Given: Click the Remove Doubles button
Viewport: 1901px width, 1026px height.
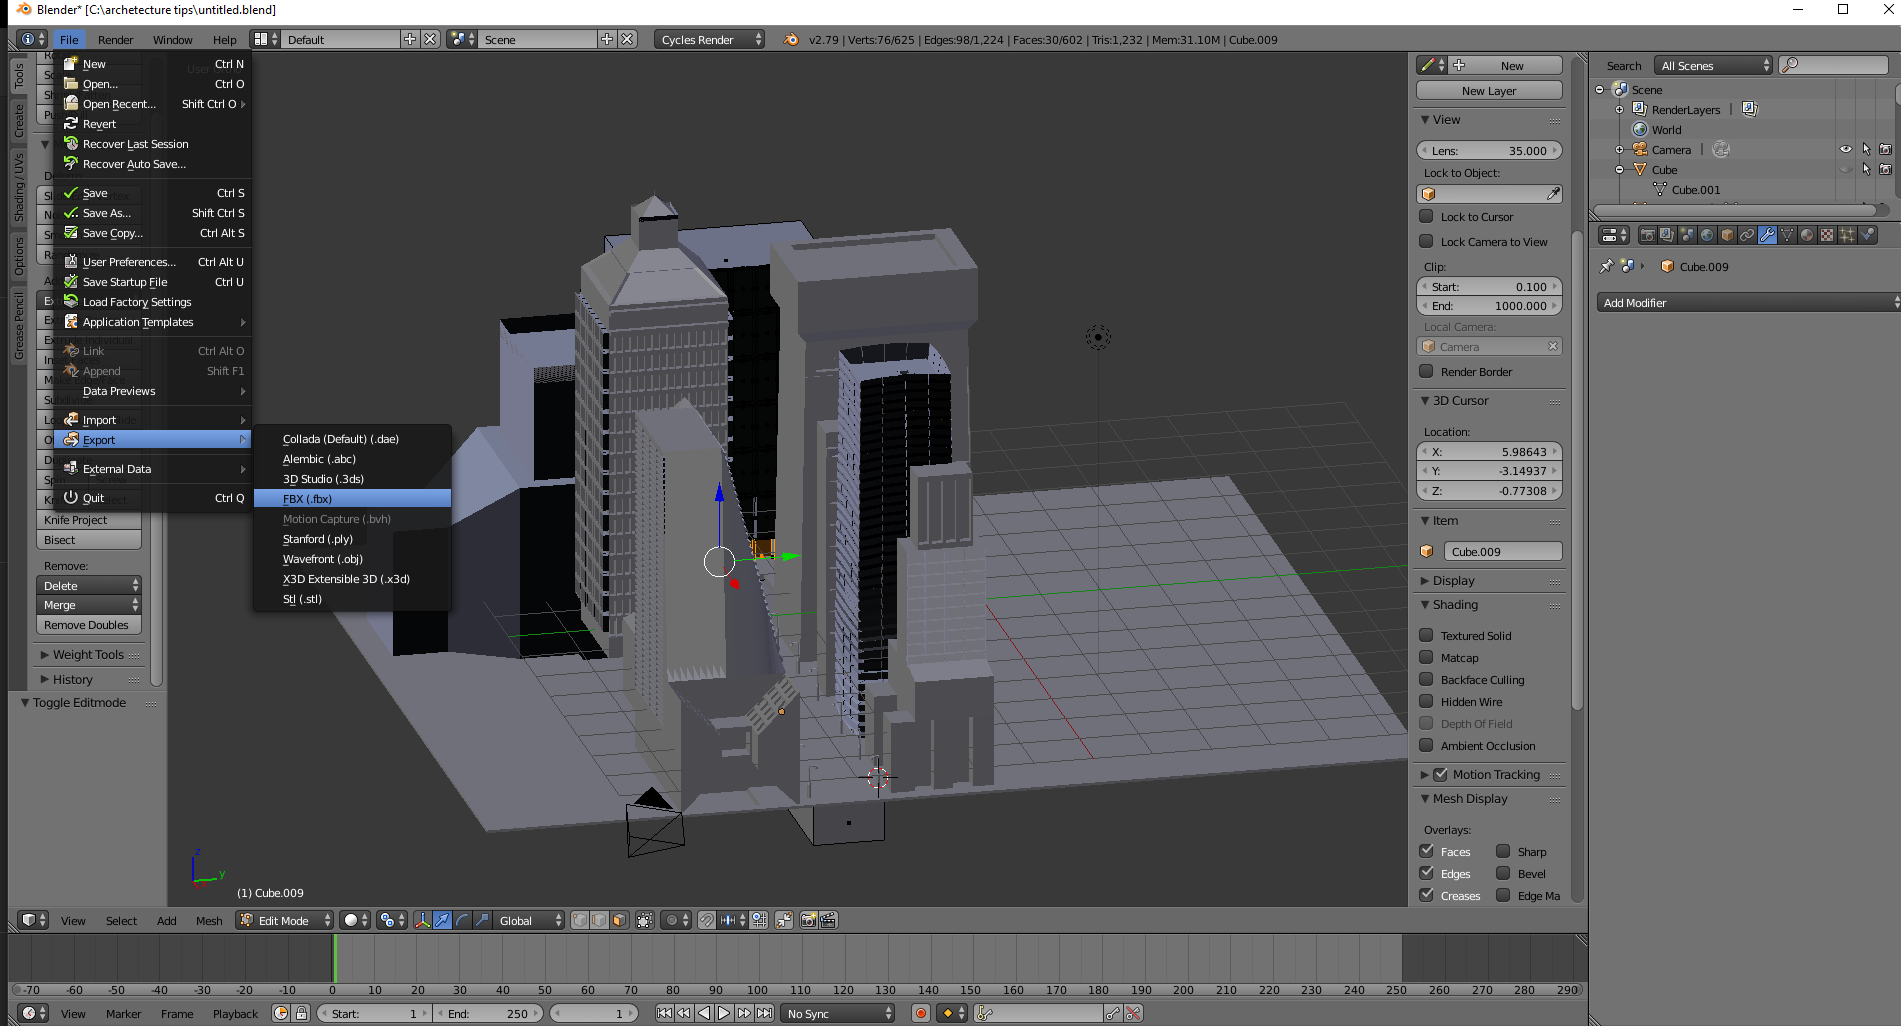Looking at the screenshot, I should [88, 625].
